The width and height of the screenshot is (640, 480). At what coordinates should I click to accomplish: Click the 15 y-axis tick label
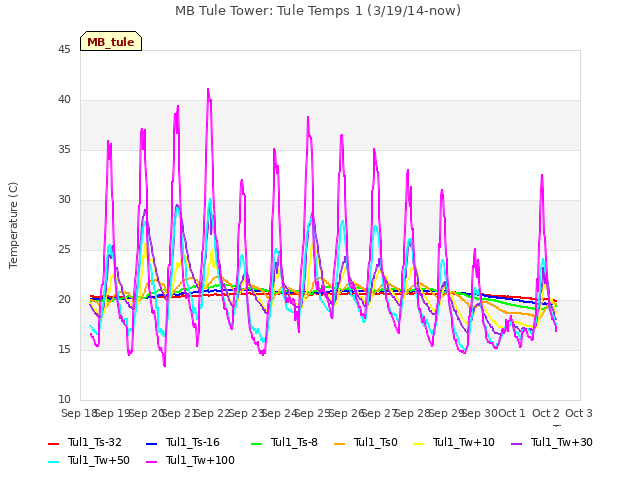click(64, 349)
